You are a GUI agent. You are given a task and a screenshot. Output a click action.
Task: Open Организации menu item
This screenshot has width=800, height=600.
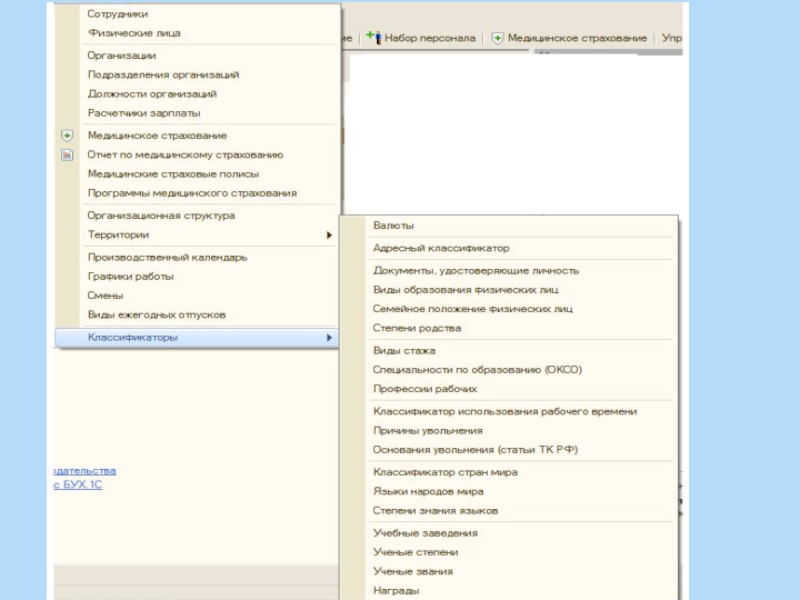coord(121,56)
